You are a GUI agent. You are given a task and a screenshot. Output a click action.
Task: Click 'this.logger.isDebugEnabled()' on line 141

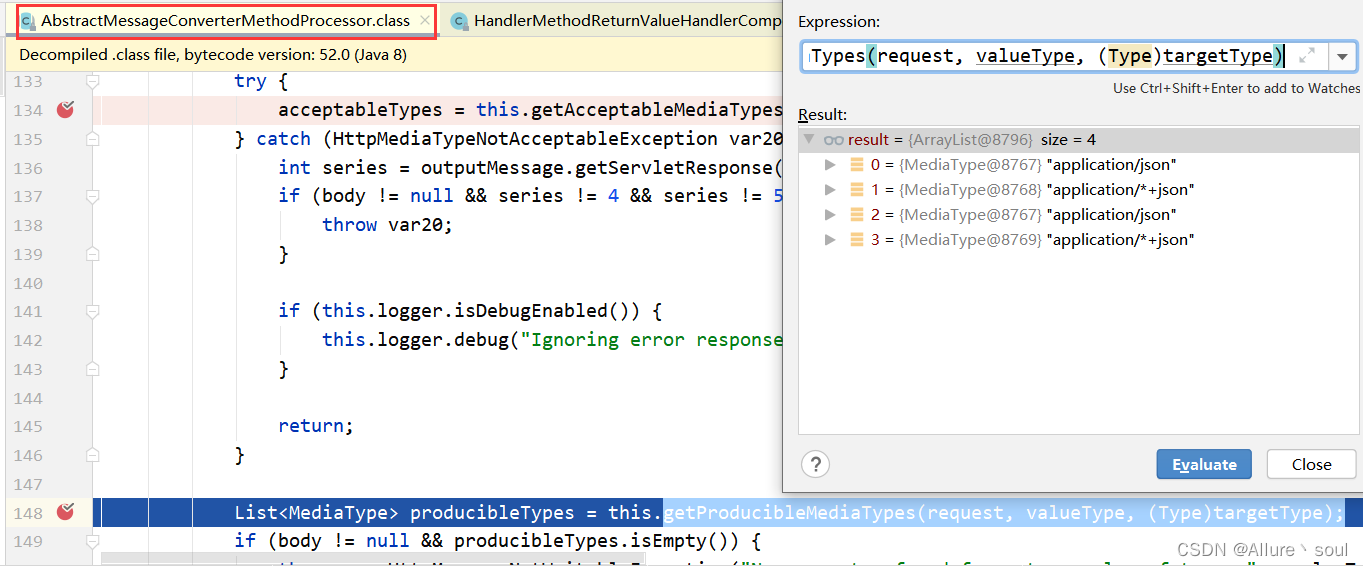pyautogui.click(x=481, y=311)
